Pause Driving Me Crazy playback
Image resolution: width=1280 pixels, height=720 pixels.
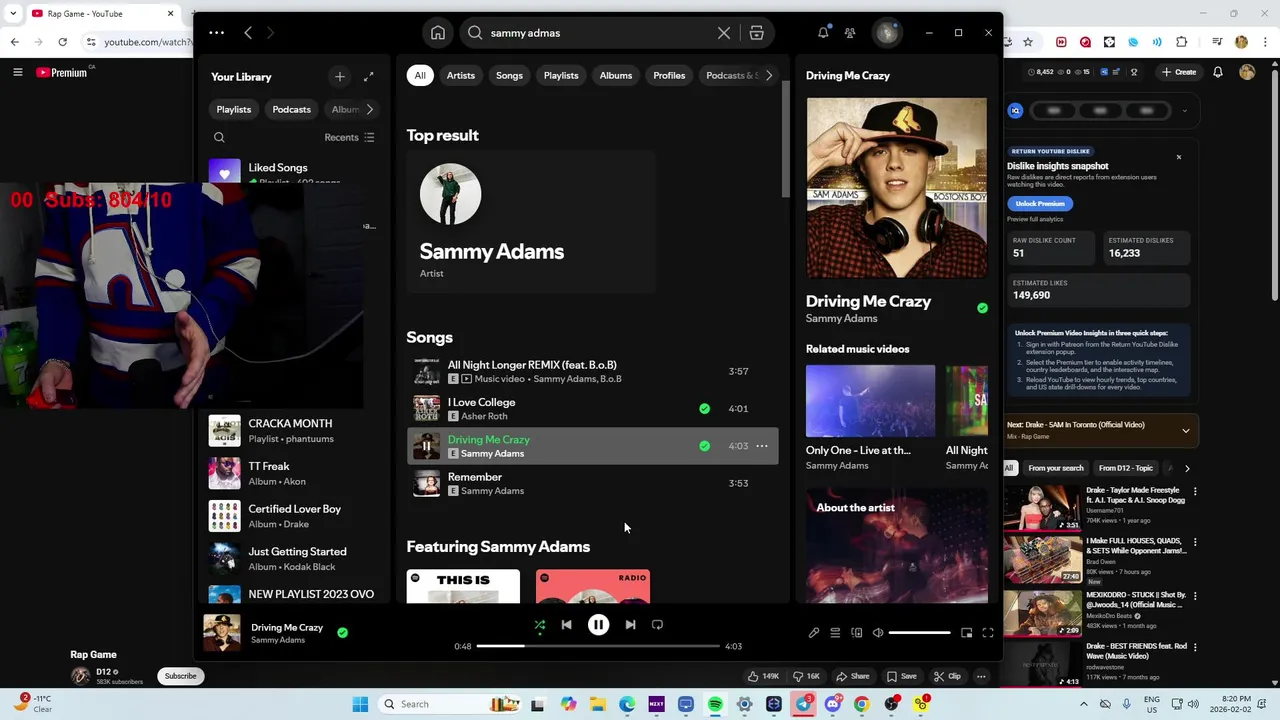pyautogui.click(x=598, y=625)
